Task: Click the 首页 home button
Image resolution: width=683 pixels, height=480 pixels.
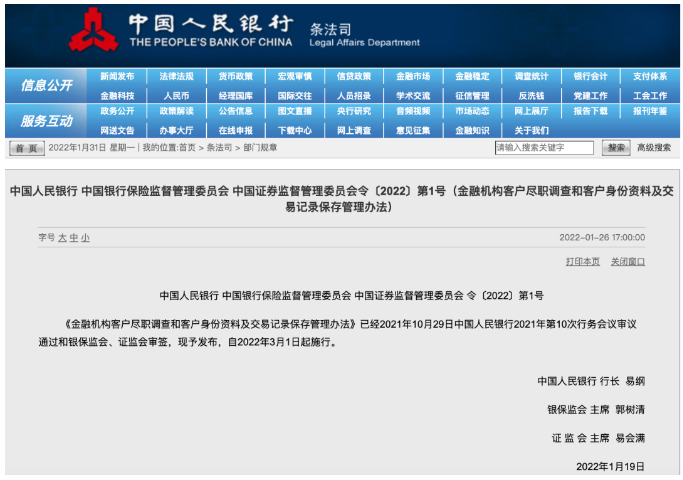Action: click(27, 148)
